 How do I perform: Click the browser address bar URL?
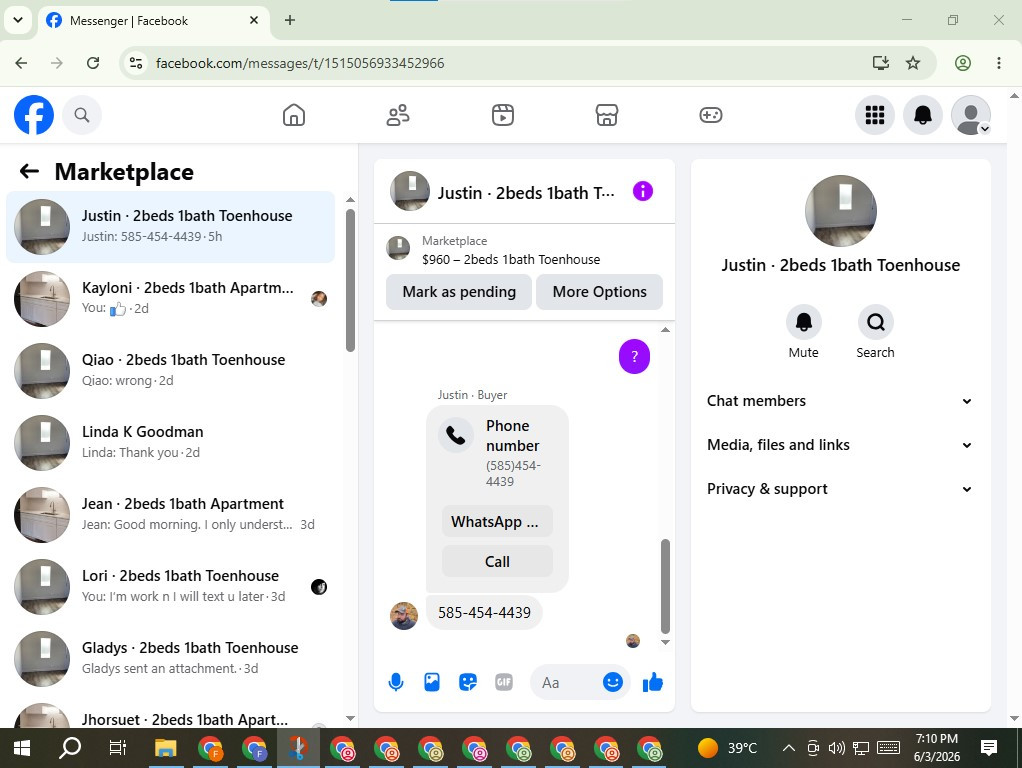pos(300,63)
